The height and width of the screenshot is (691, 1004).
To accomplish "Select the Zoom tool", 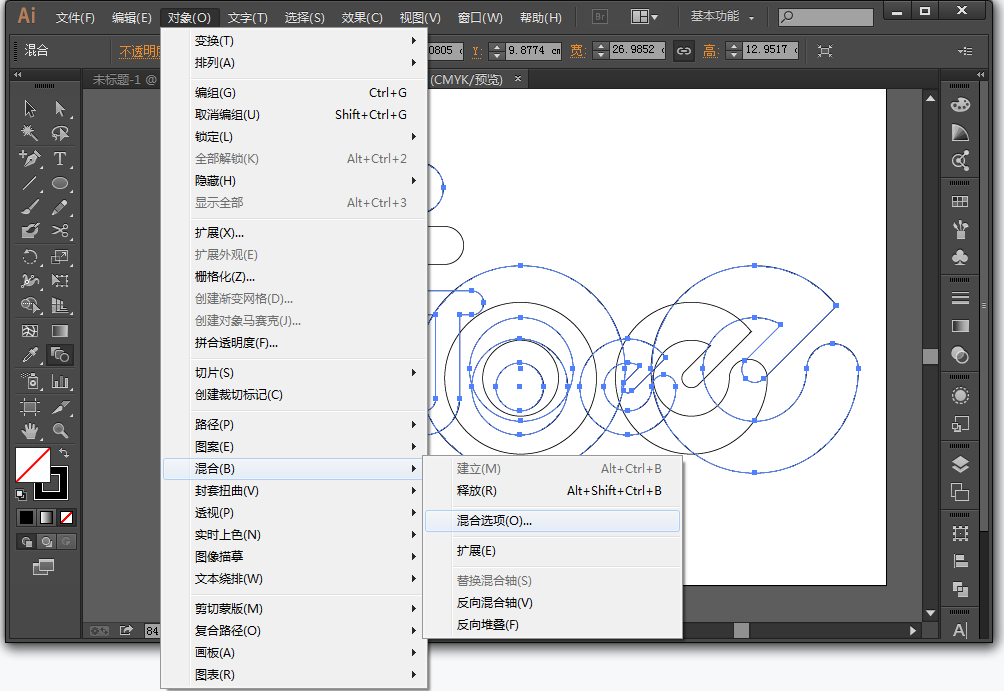I will point(60,430).
